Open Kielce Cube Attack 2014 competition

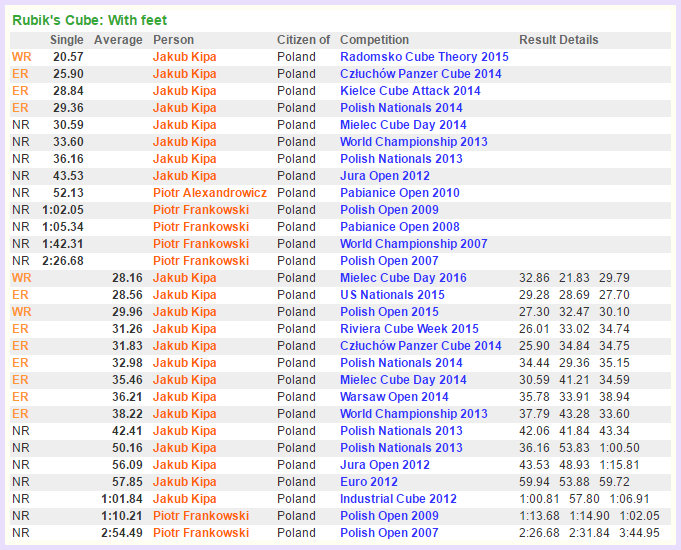click(x=410, y=91)
